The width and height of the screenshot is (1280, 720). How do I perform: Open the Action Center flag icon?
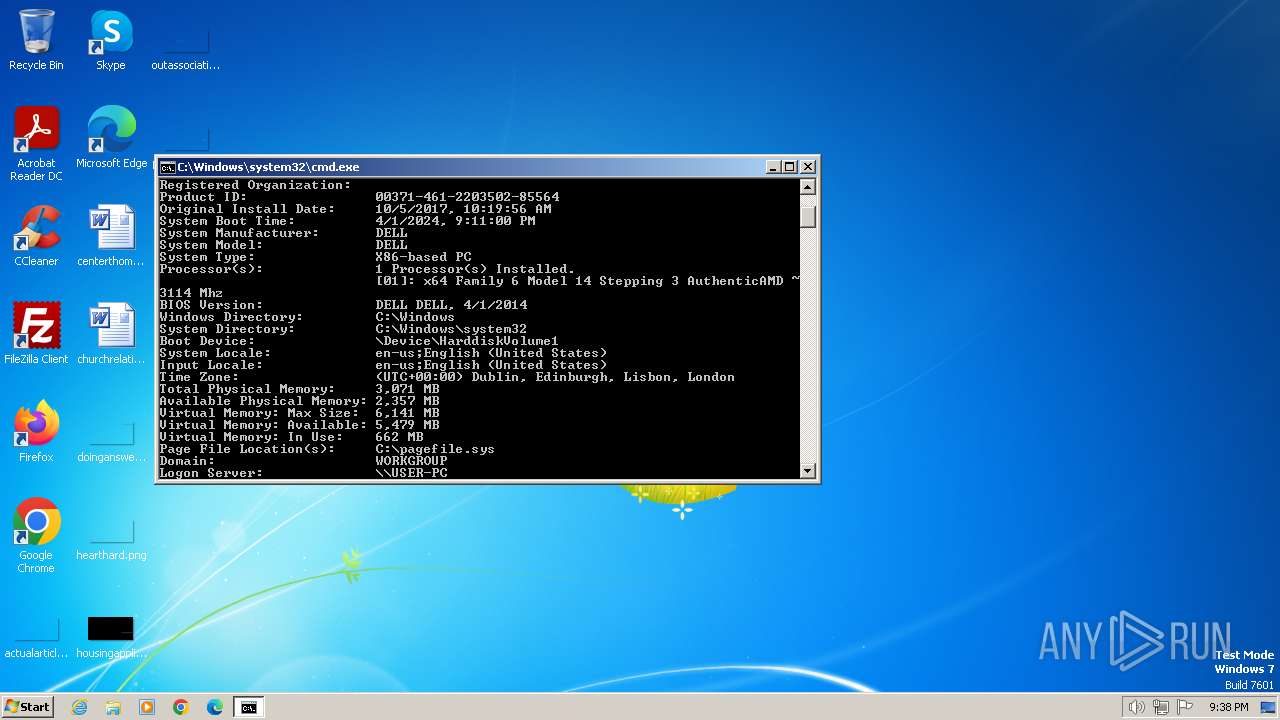[x=1186, y=707]
